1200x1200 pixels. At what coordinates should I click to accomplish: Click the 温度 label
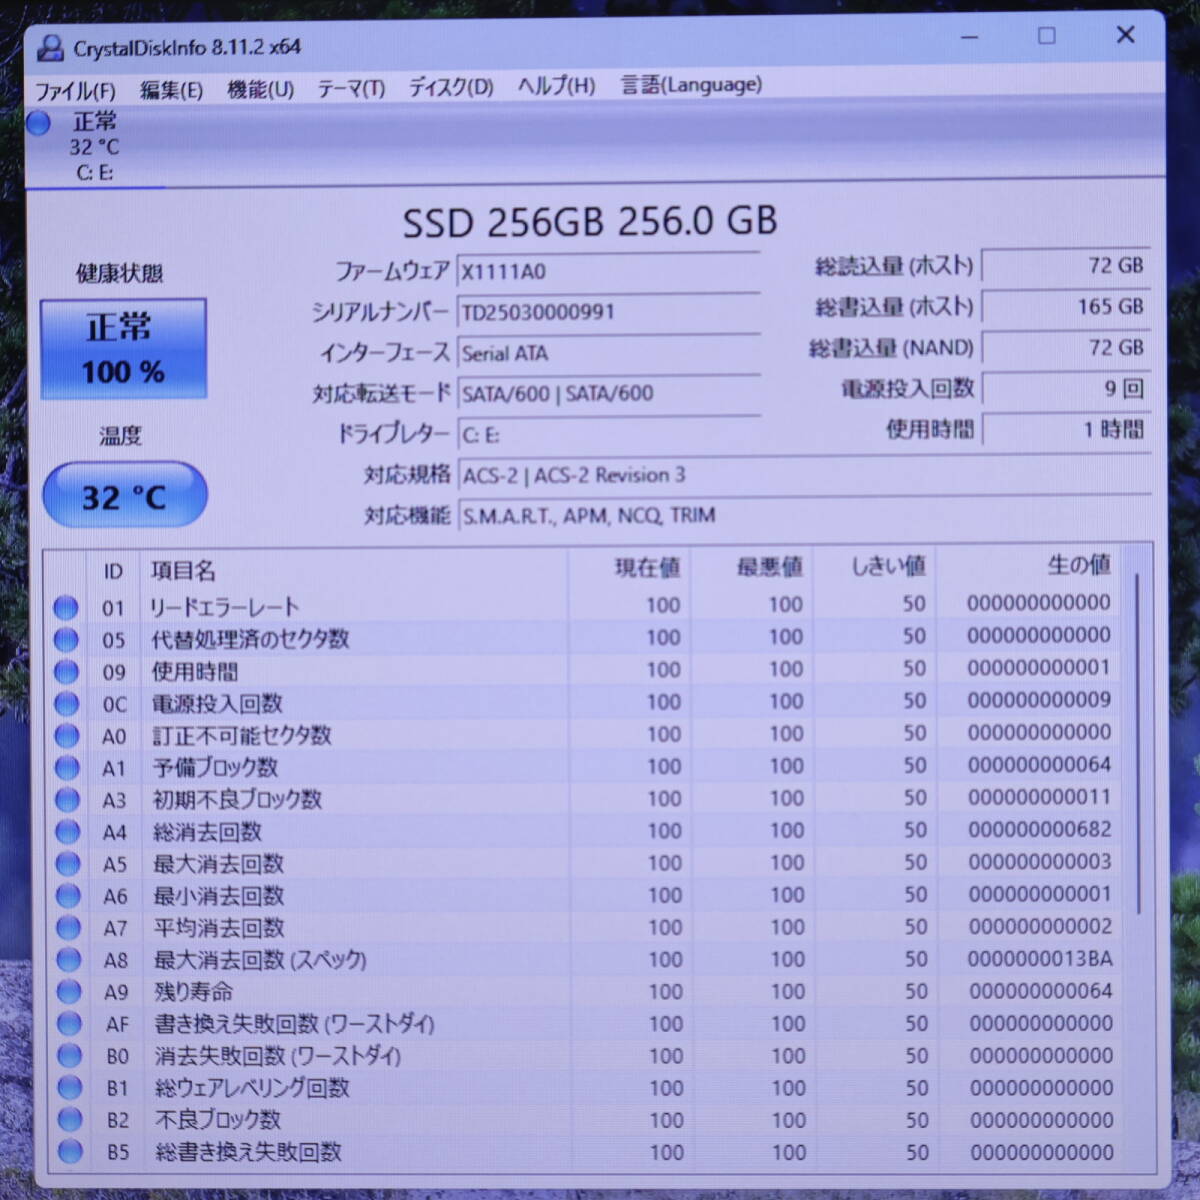pyautogui.click(x=120, y=436)
